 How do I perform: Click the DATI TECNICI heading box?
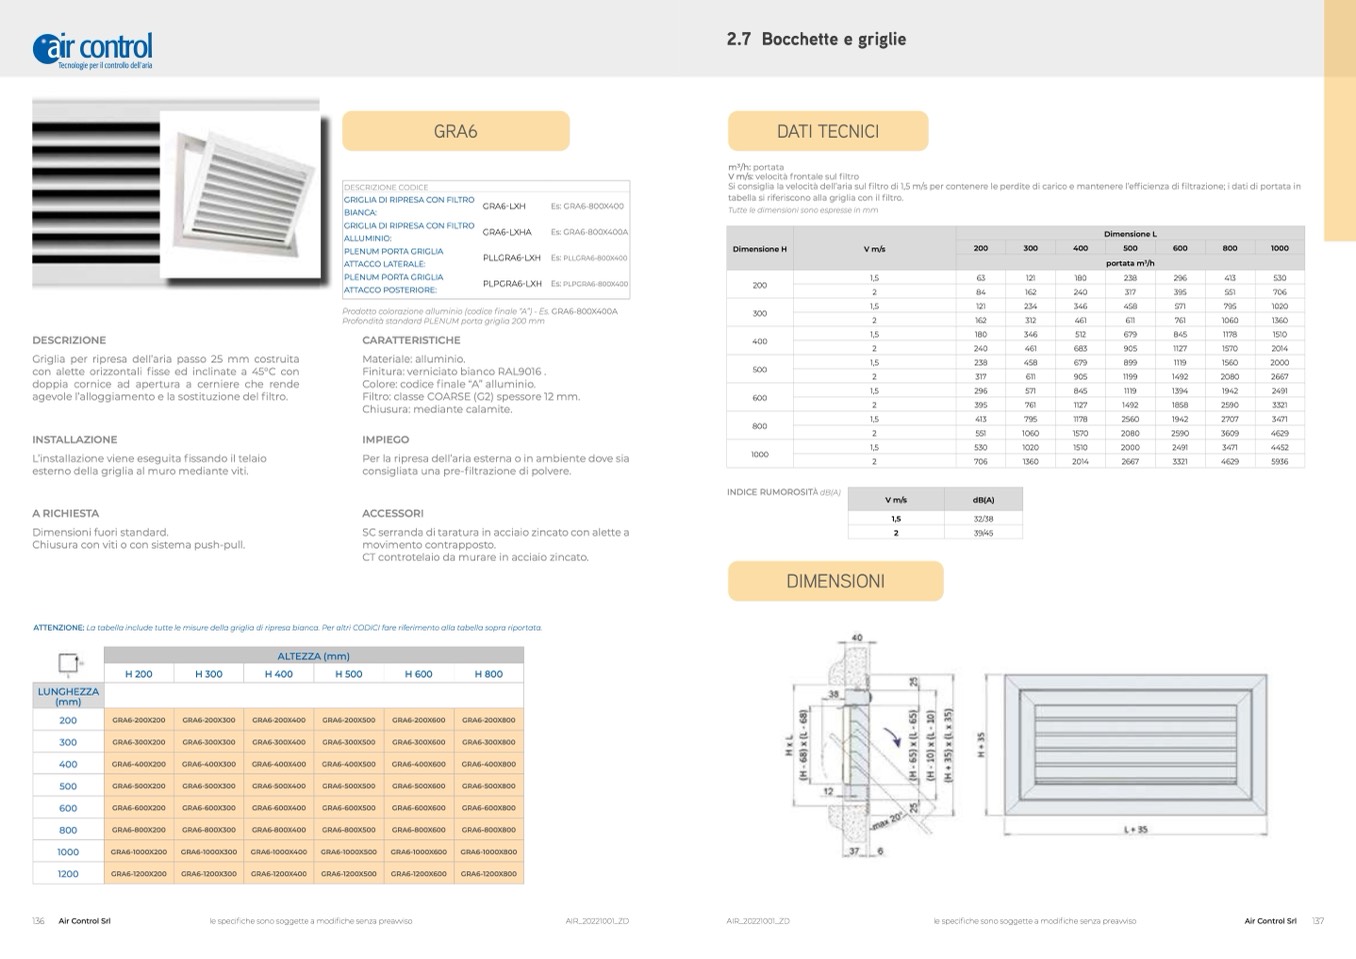[827, 131]
